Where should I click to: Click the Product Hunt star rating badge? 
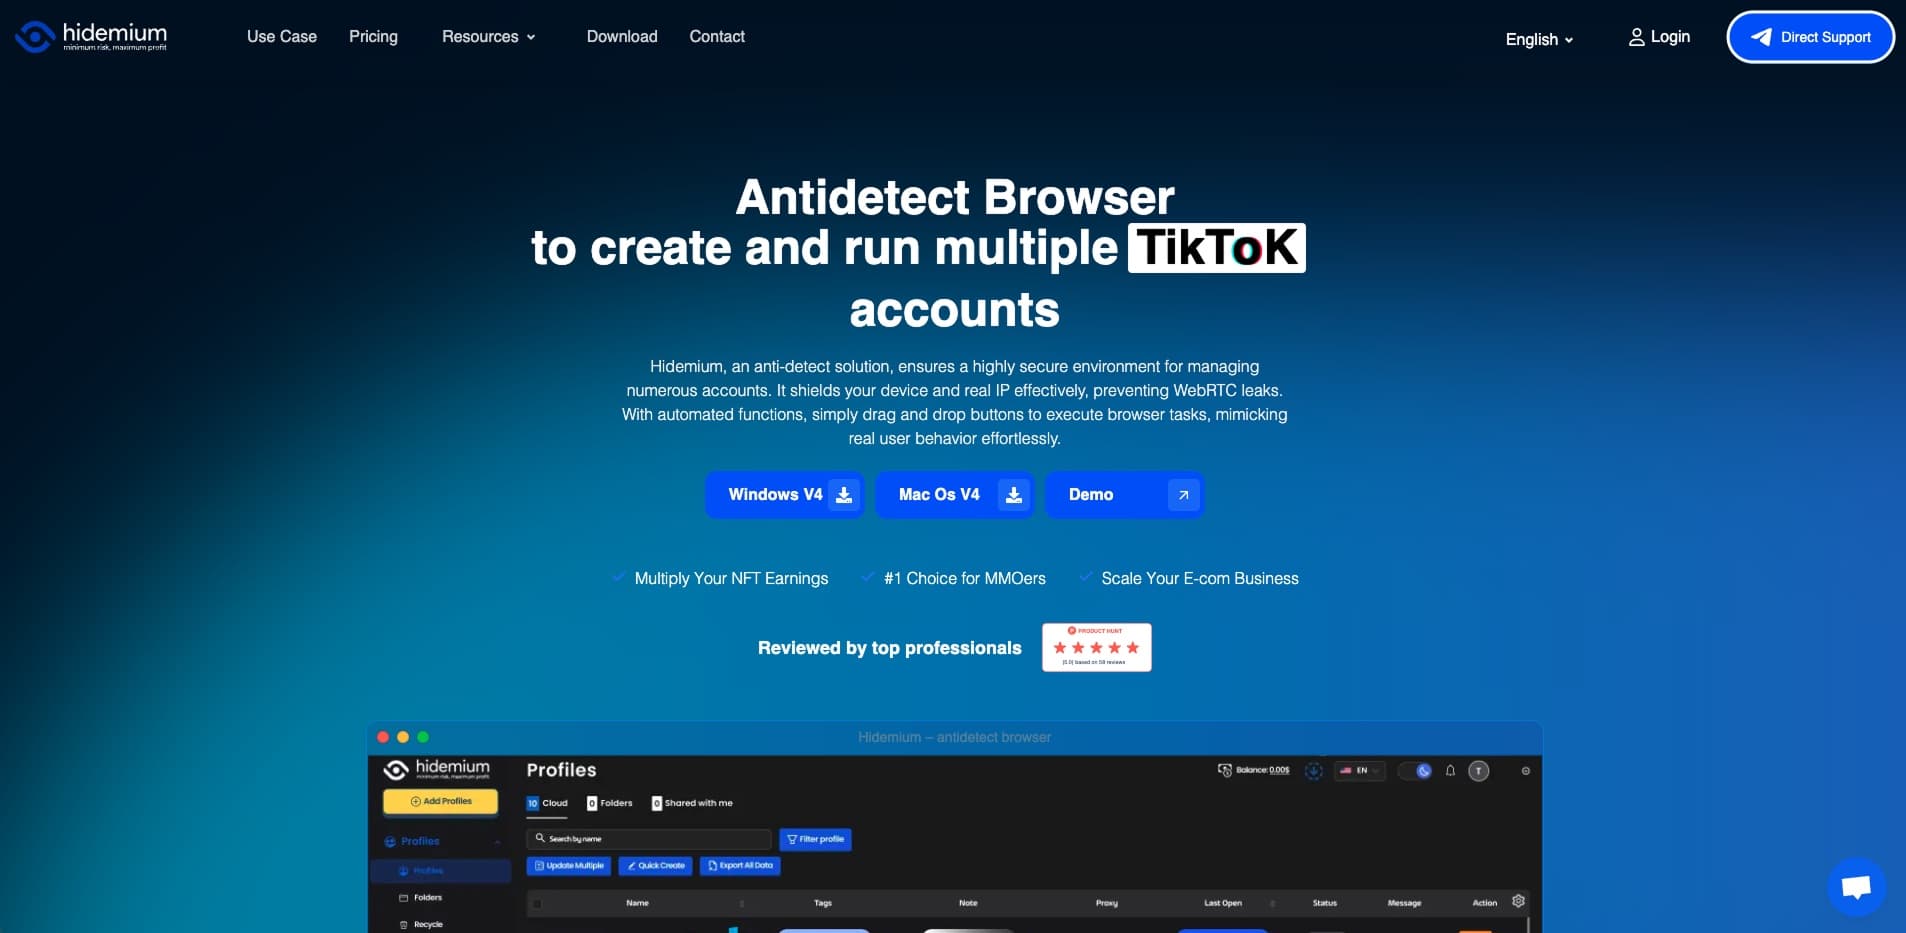pyautogui.click(x=1096, y=647)
